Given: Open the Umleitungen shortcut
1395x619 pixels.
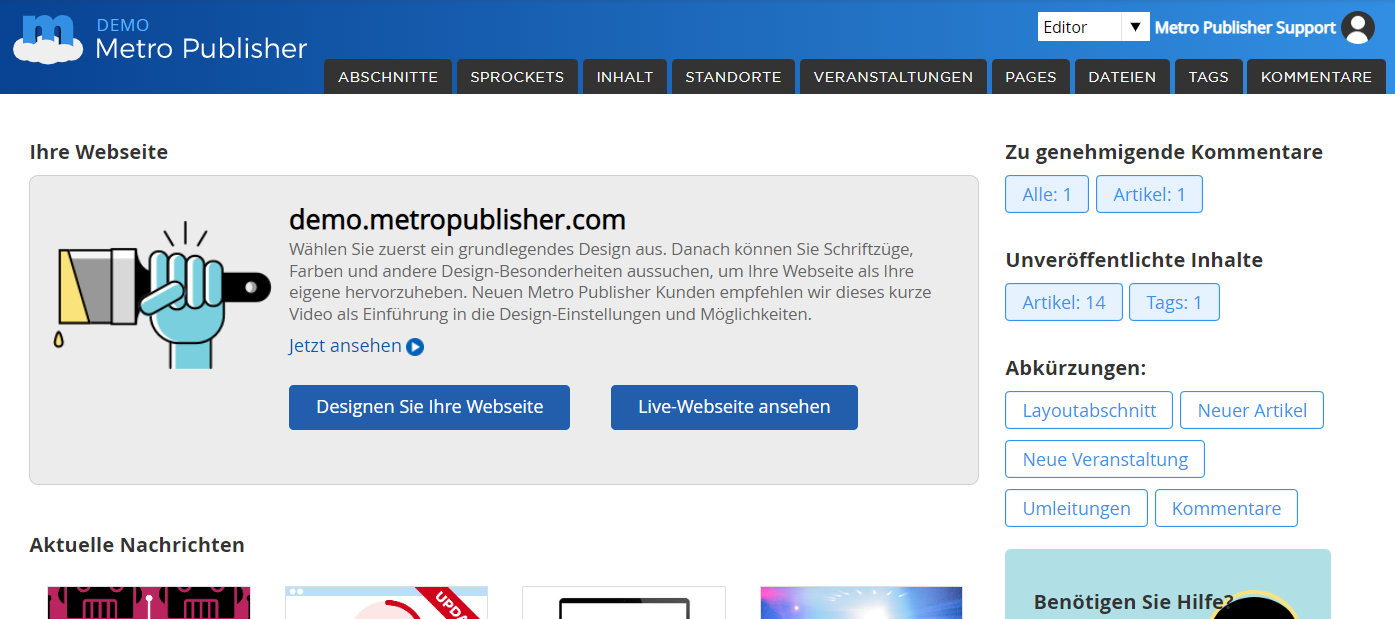Looking at the screenshot, I should pos(1076,508).
